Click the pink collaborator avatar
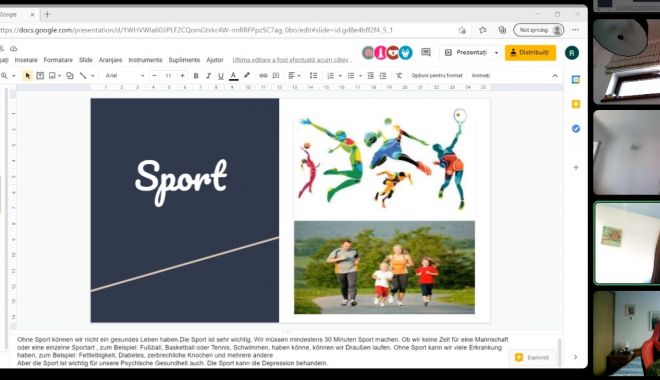The image size is (660, 380). click(381, 53)
